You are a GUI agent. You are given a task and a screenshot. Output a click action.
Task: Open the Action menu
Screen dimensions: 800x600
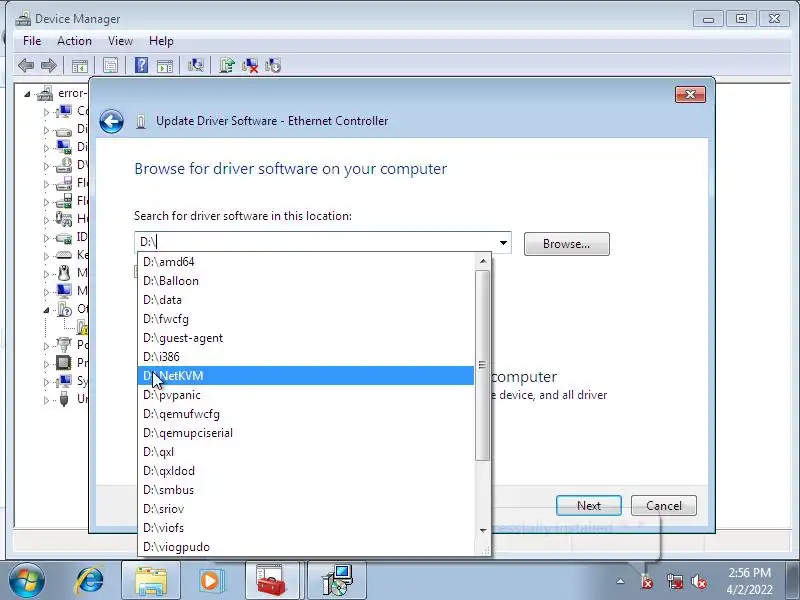click(74, 41)
